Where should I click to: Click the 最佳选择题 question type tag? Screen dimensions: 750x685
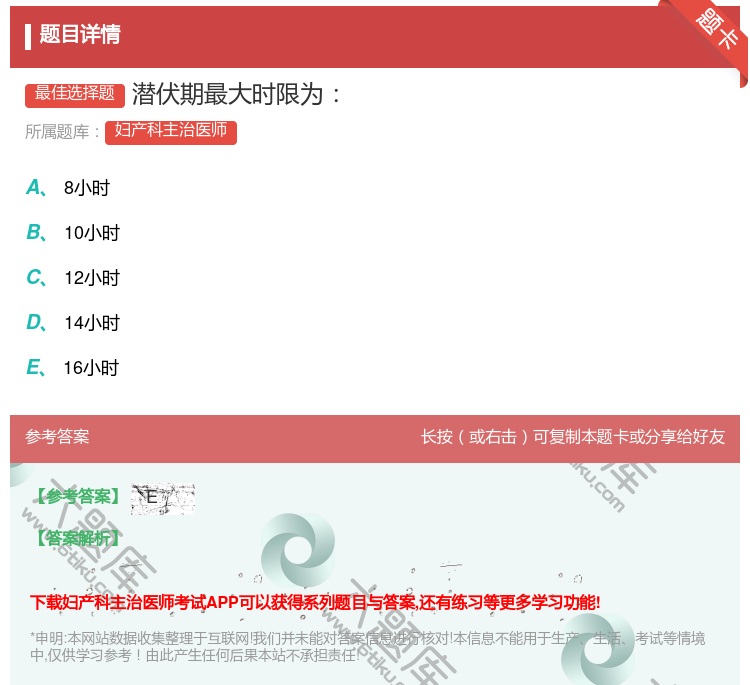click(75, 94)
